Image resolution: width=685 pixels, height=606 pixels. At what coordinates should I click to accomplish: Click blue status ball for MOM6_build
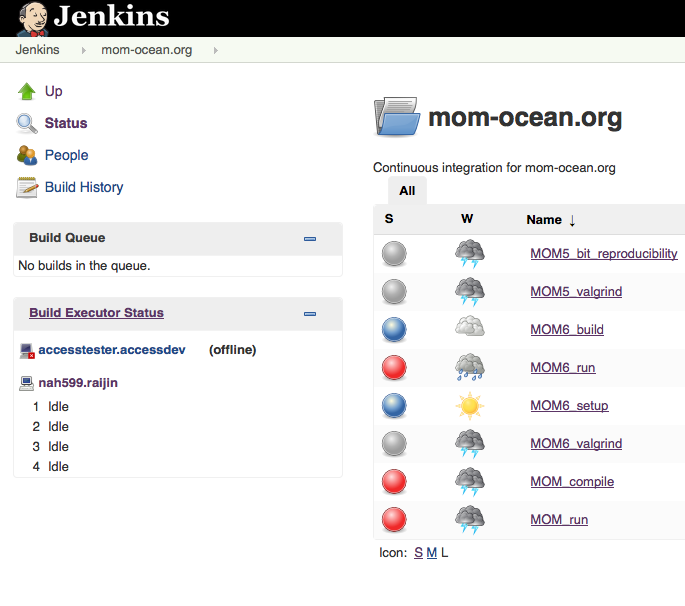pyautogui.click(x=394, y=329)
